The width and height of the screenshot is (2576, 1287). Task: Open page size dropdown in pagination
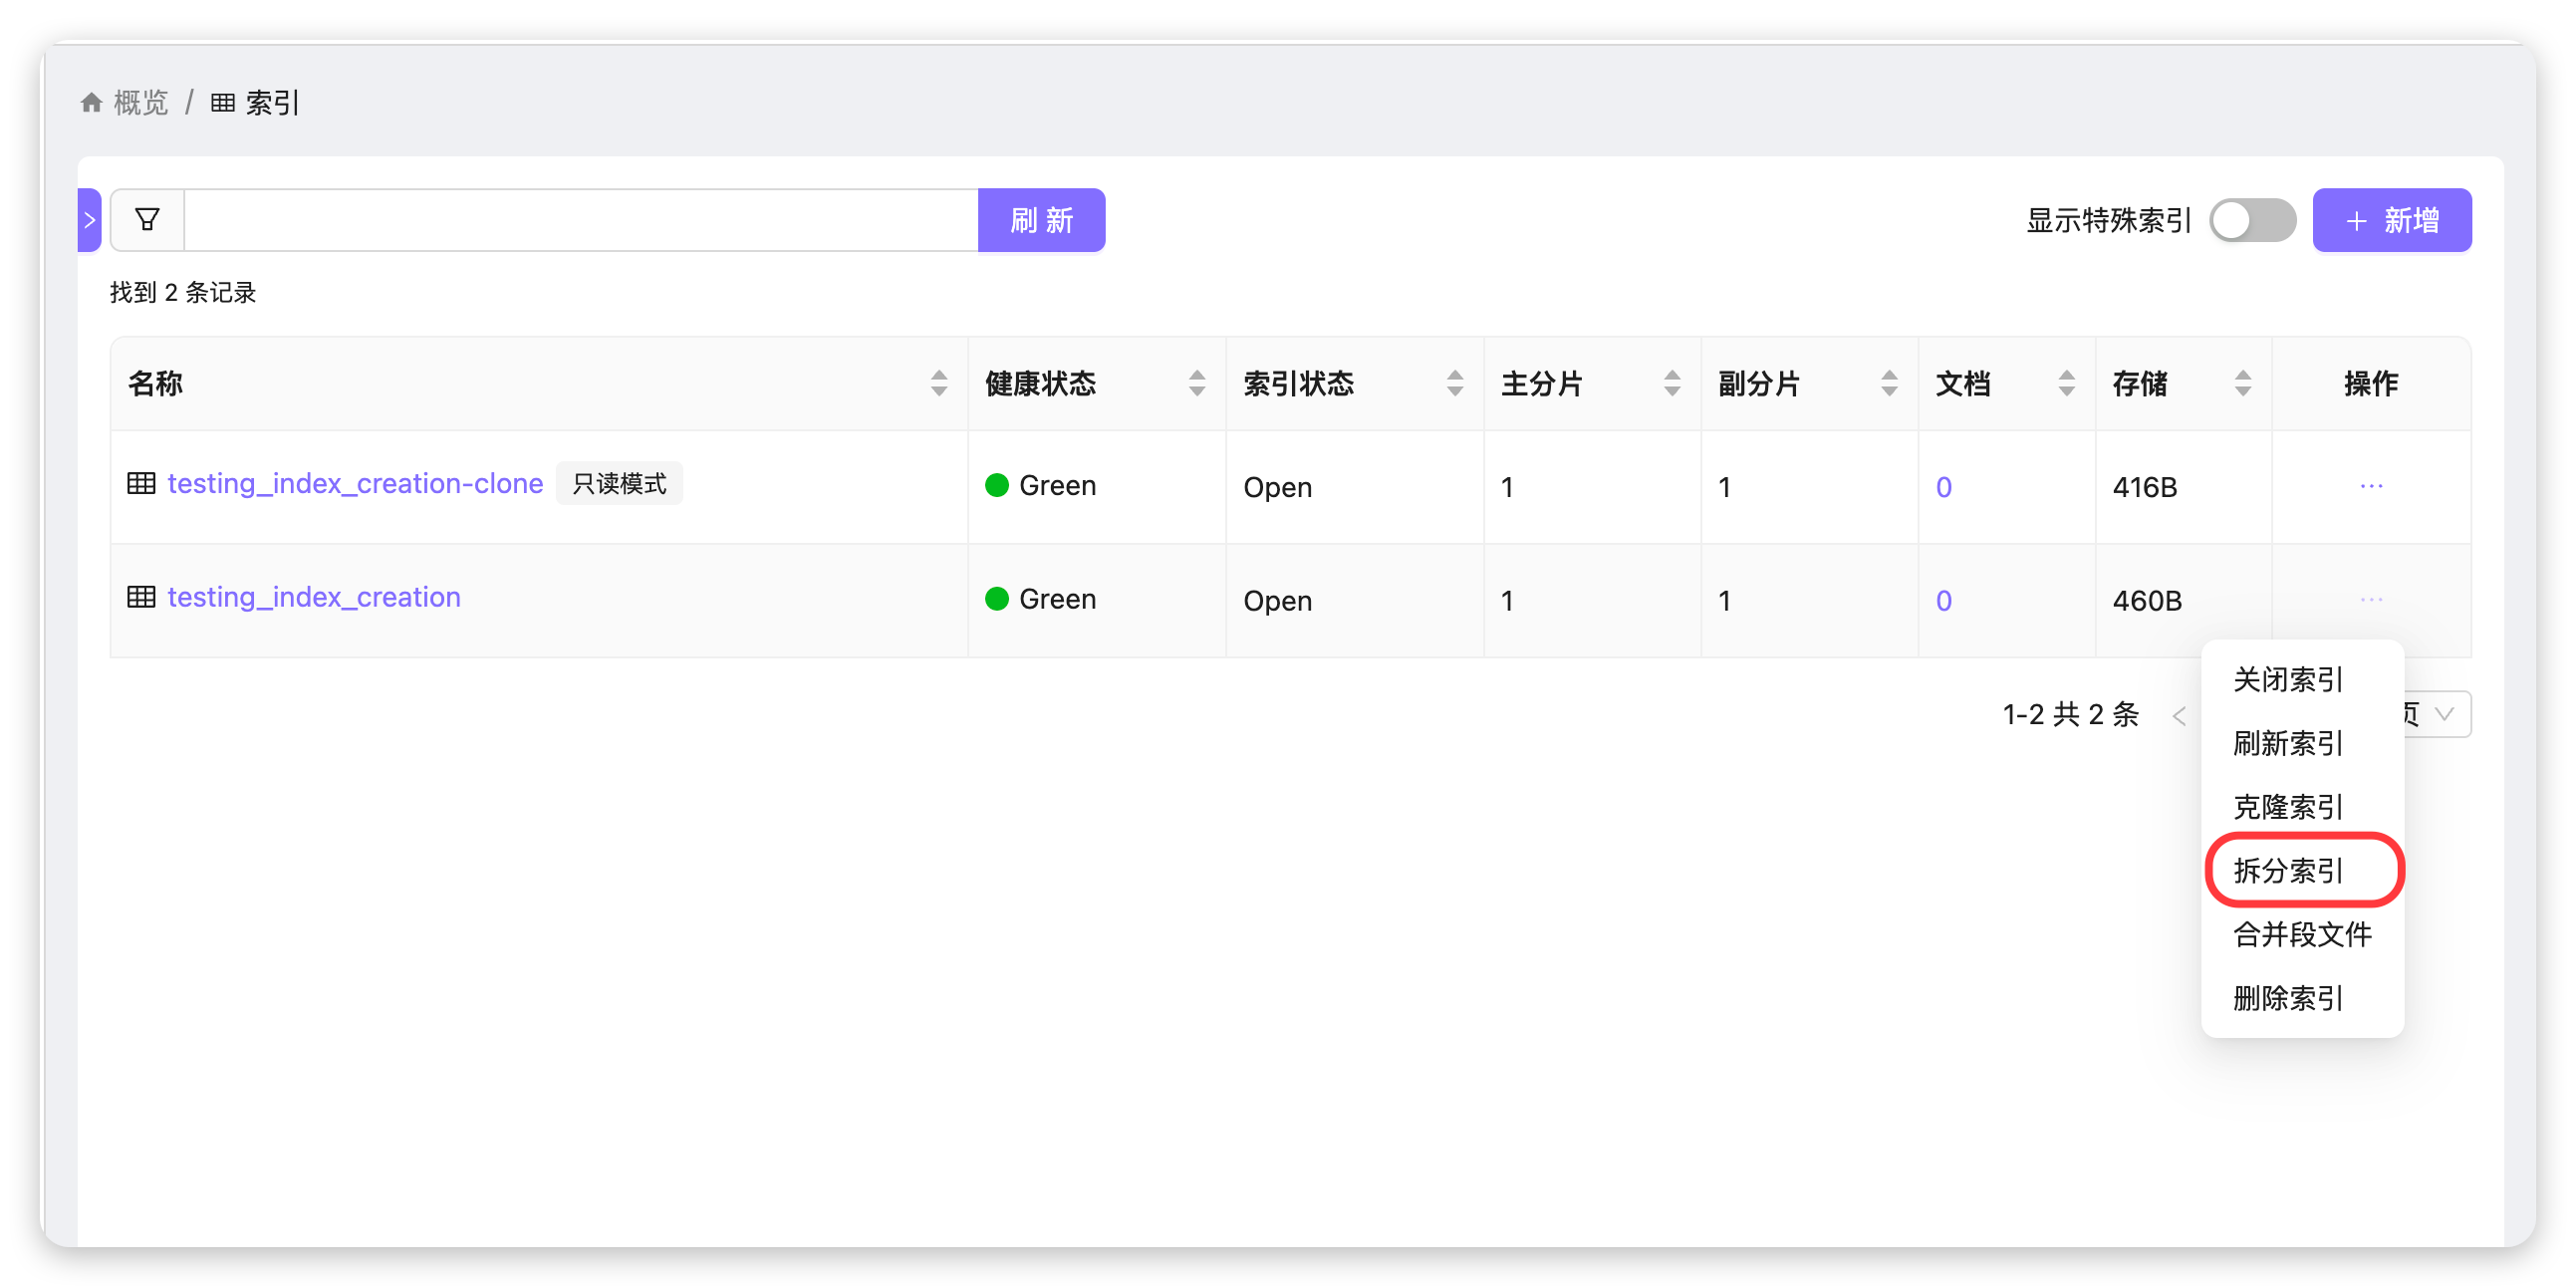2442,714
